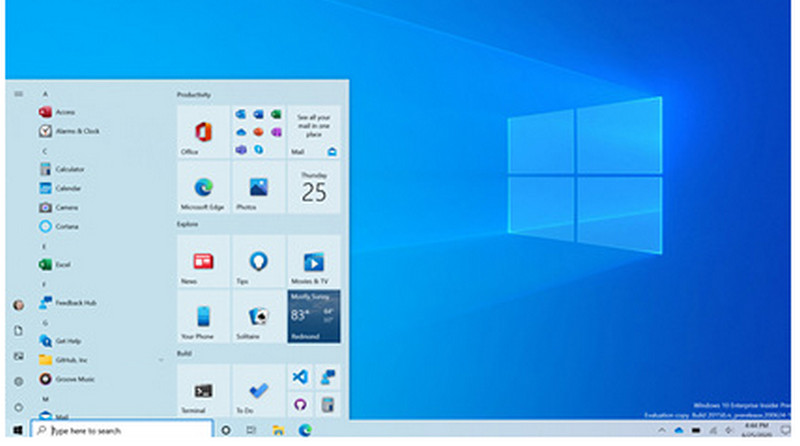Open Documents from the Start left rail
Image resolution: width=800 pixels, height=446 pixels.
pos(18,331)
